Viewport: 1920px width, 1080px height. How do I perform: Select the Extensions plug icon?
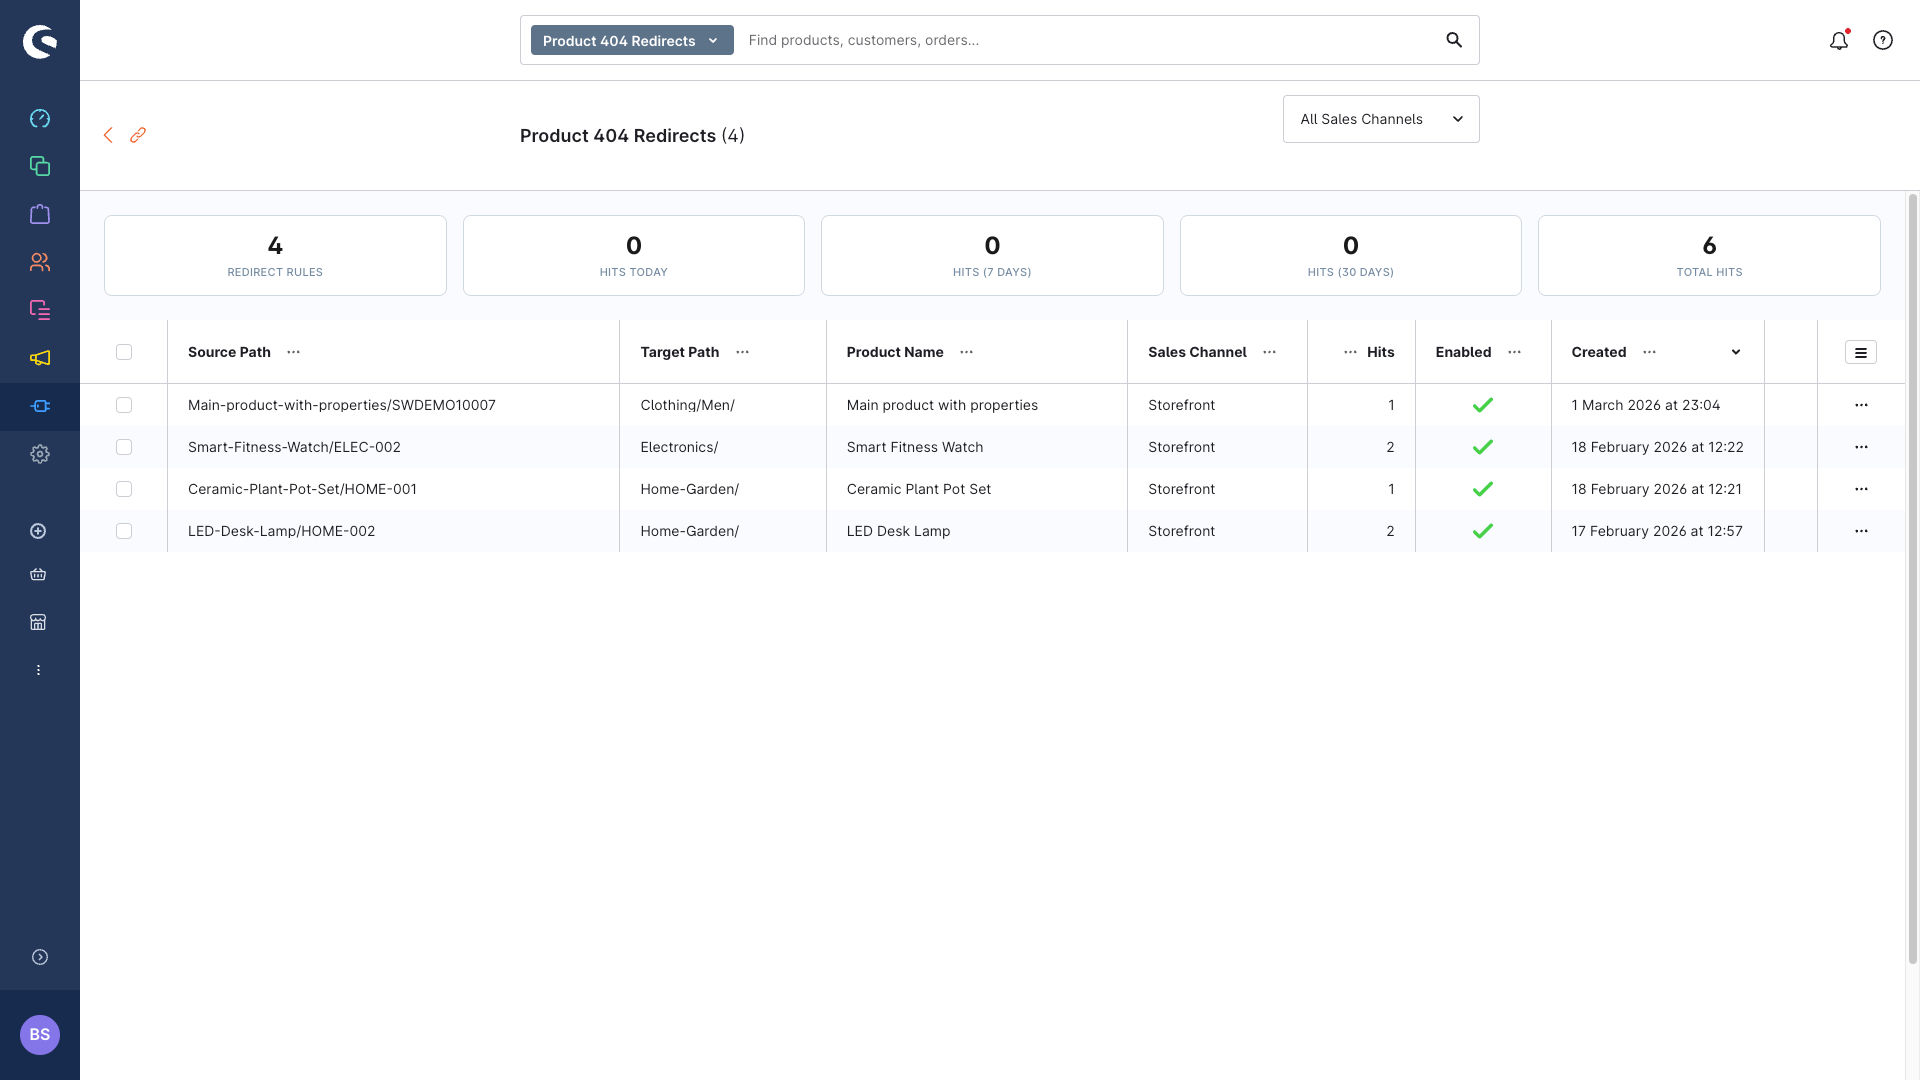(x=40, y=407)
